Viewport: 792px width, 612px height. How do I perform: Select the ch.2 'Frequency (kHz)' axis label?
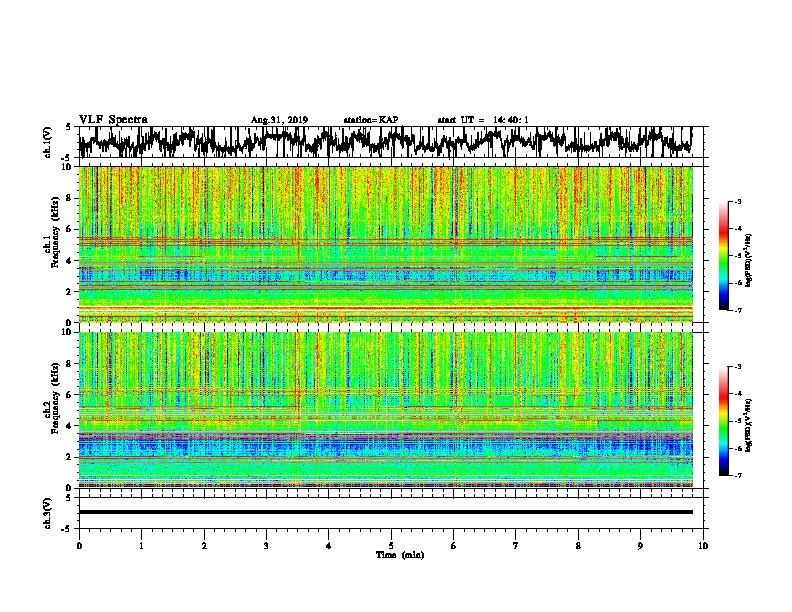[x=55, y=398]
